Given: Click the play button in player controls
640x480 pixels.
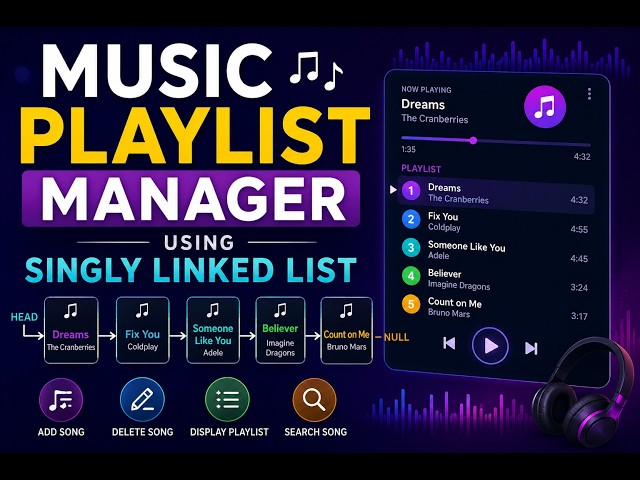Looking at the screenshot, I should (x=490, y=346).
